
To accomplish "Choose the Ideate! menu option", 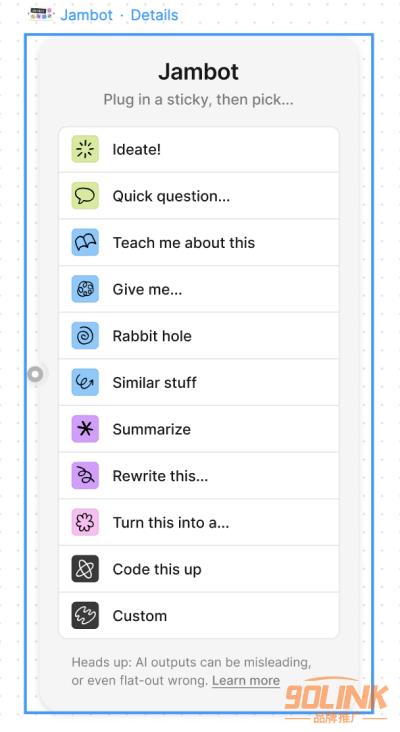I will pos(198,149).
